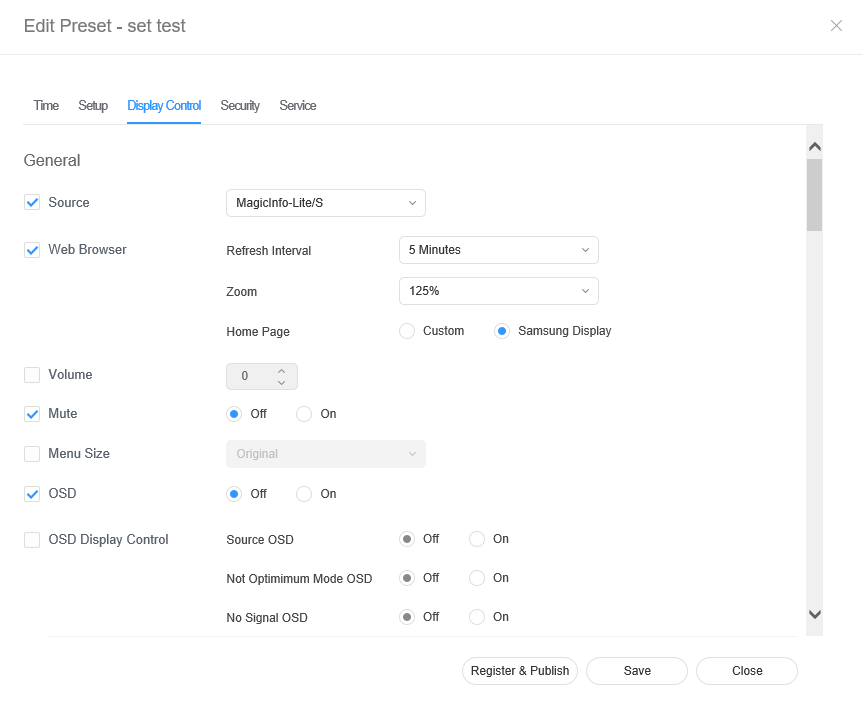Save the preset changes
Image resolution: width=862 pixels, height=702 pixels.
[x=637, y=671]
